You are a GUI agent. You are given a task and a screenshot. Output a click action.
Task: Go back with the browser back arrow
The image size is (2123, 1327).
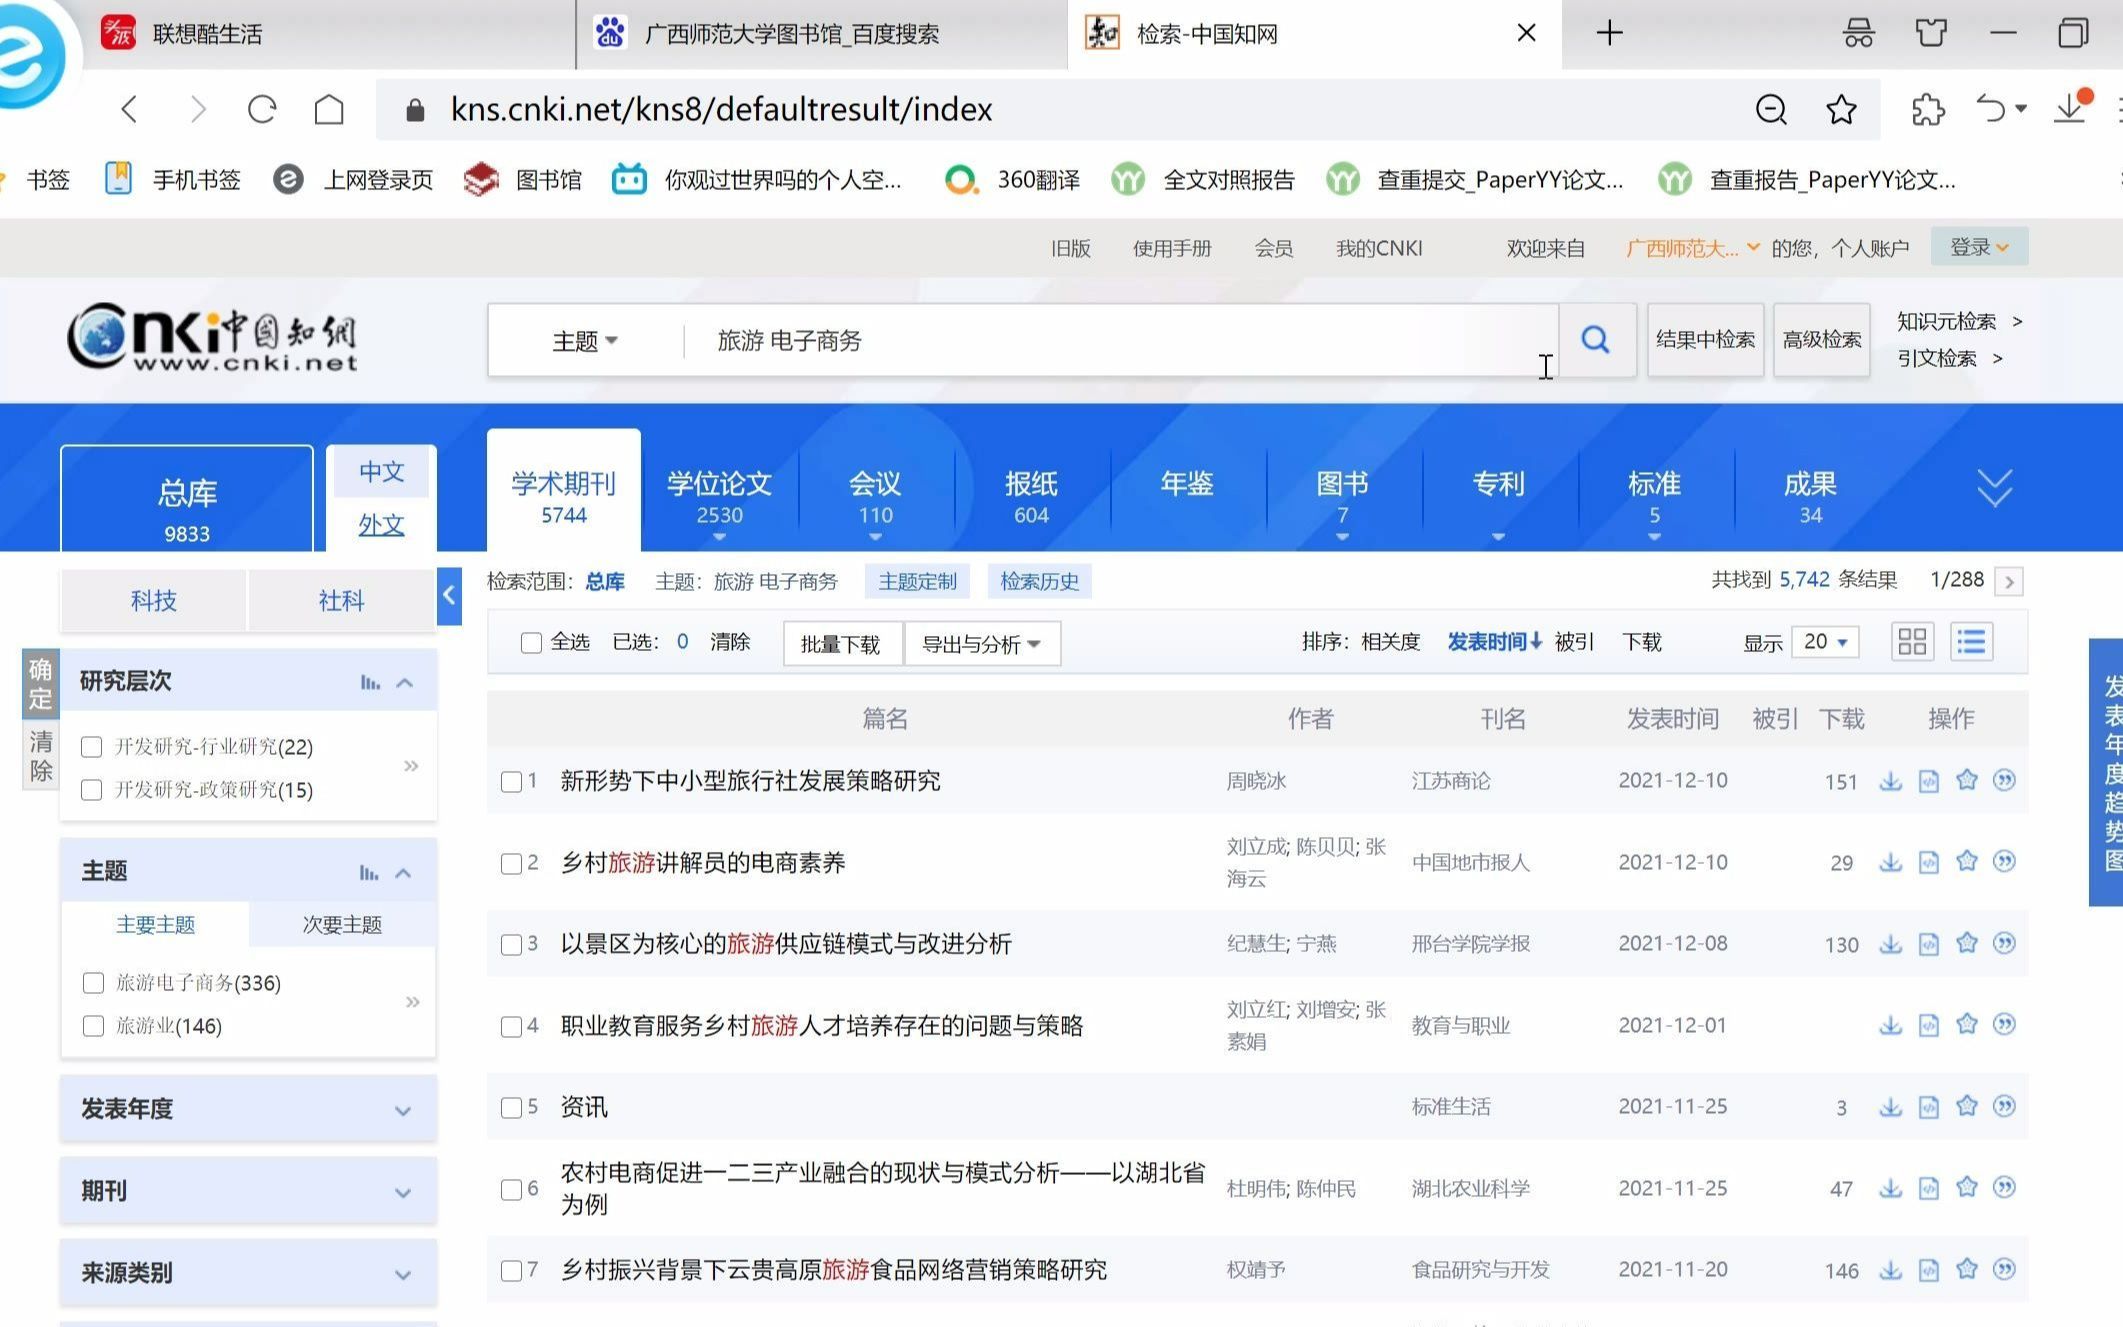click(x=130, y=109)
